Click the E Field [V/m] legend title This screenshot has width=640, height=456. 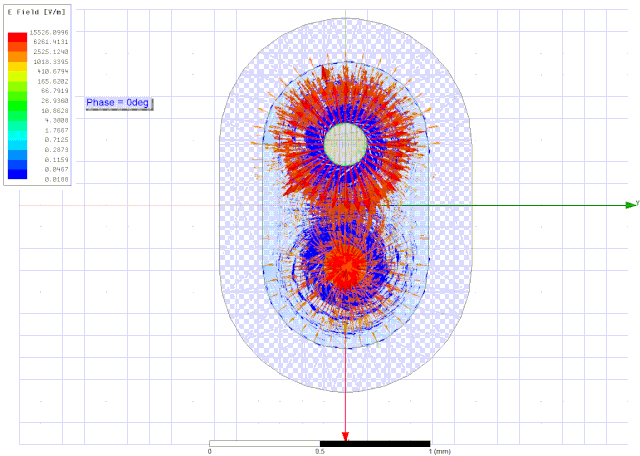coord(36,12)
